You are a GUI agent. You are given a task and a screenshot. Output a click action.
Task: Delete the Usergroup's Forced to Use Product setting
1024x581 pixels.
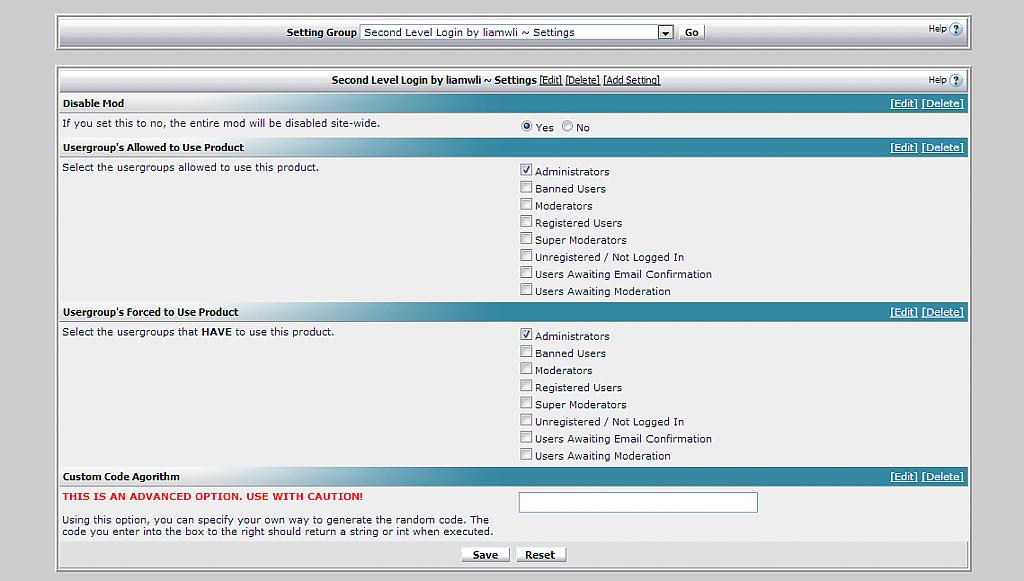942,312
